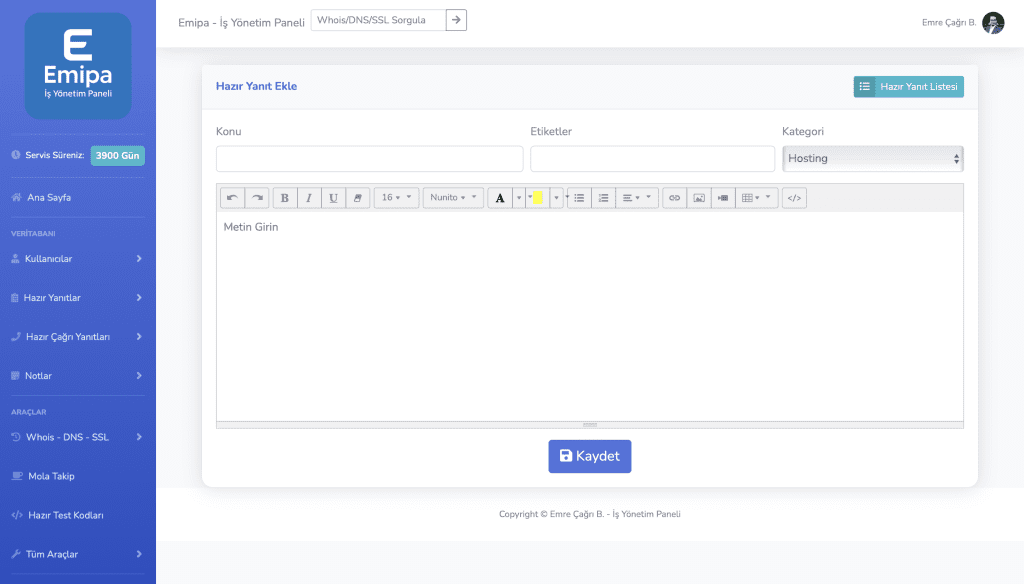
Task: Toggle underline formatting in the editor
Action: 333,198
